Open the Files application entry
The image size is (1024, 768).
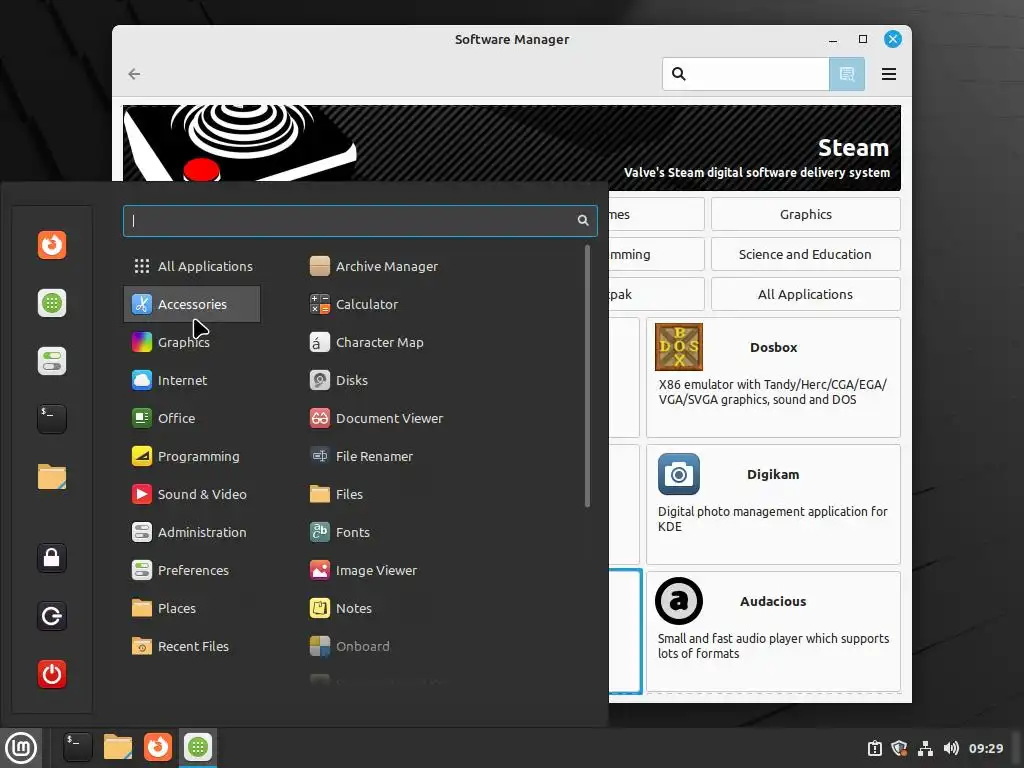click(x=336, y=494)
